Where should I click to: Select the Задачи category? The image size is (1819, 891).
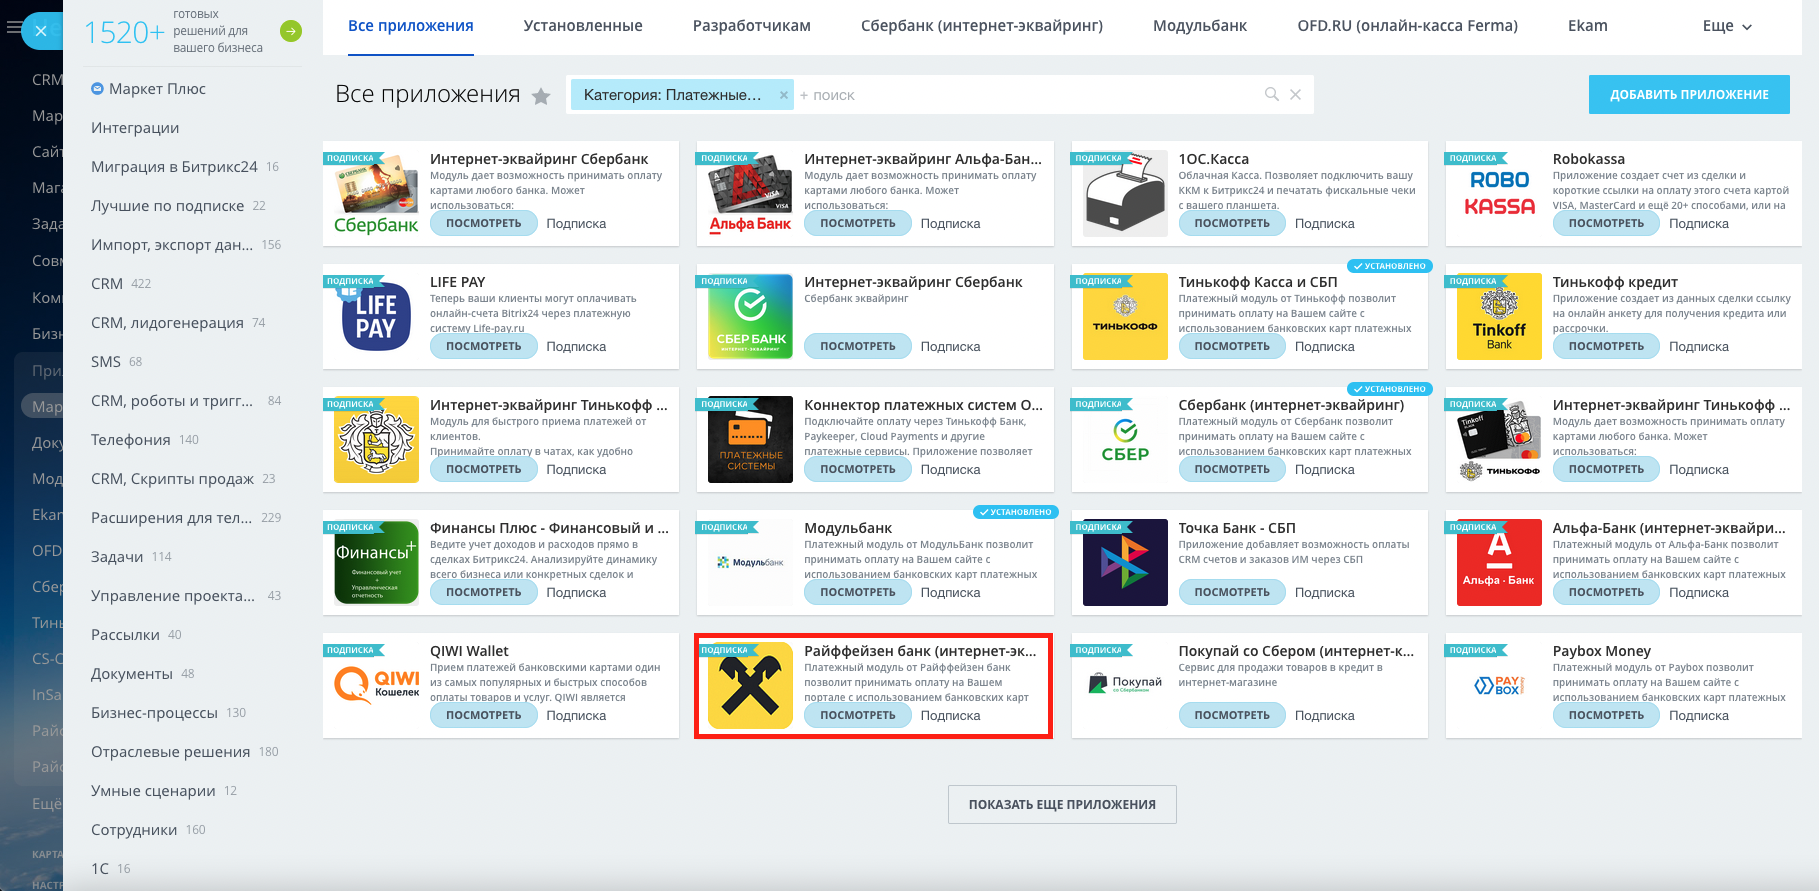tap(117, 557)
